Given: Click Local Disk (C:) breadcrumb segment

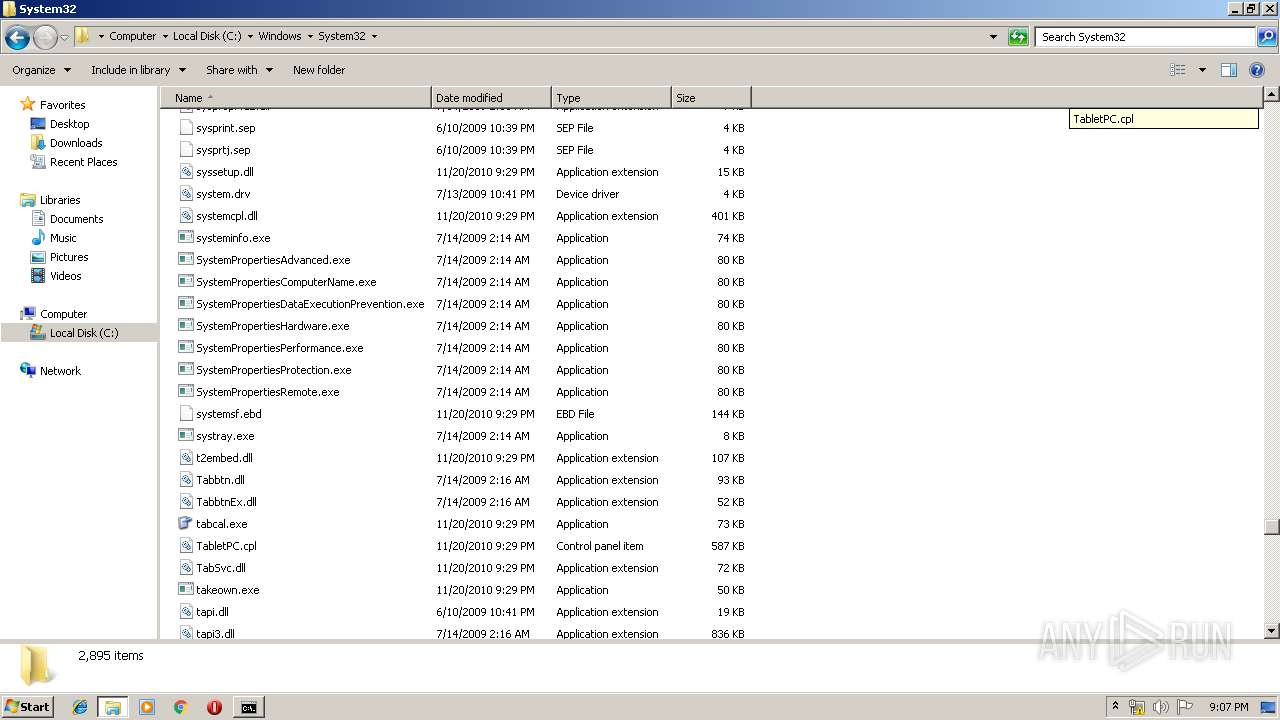Looking at the screenshot, I should 207,36.
